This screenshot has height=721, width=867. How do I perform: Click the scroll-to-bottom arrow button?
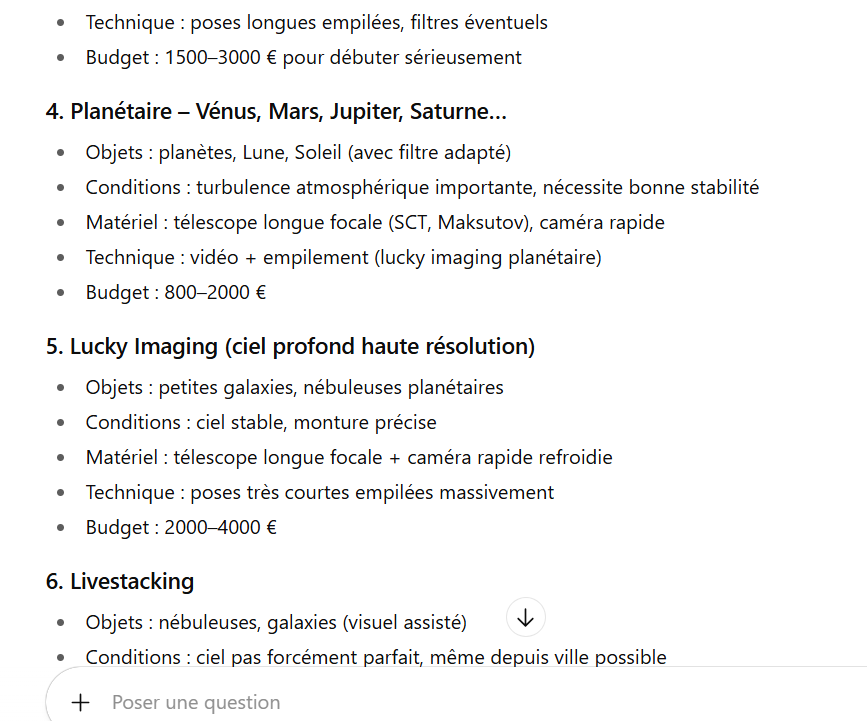coord(526,618)
